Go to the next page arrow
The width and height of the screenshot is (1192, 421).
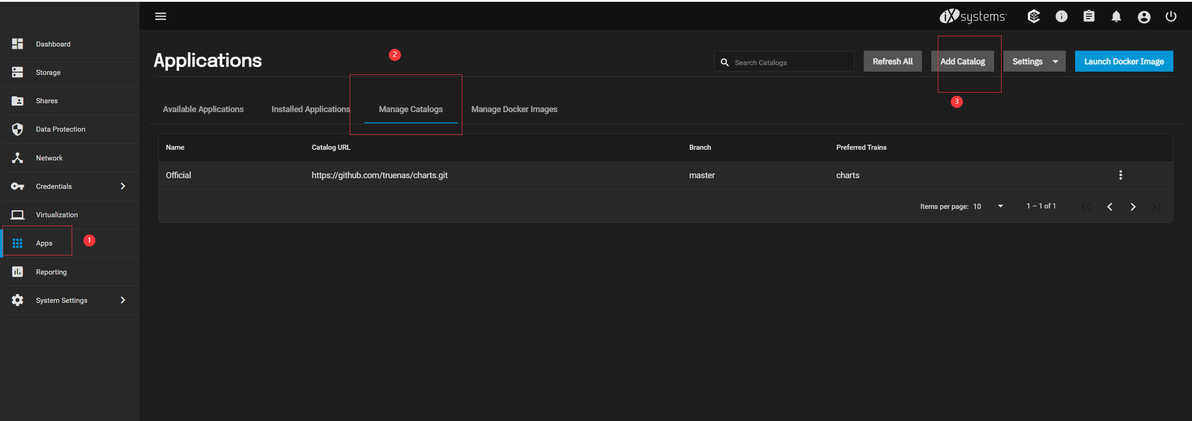[x=1133, y=207]
